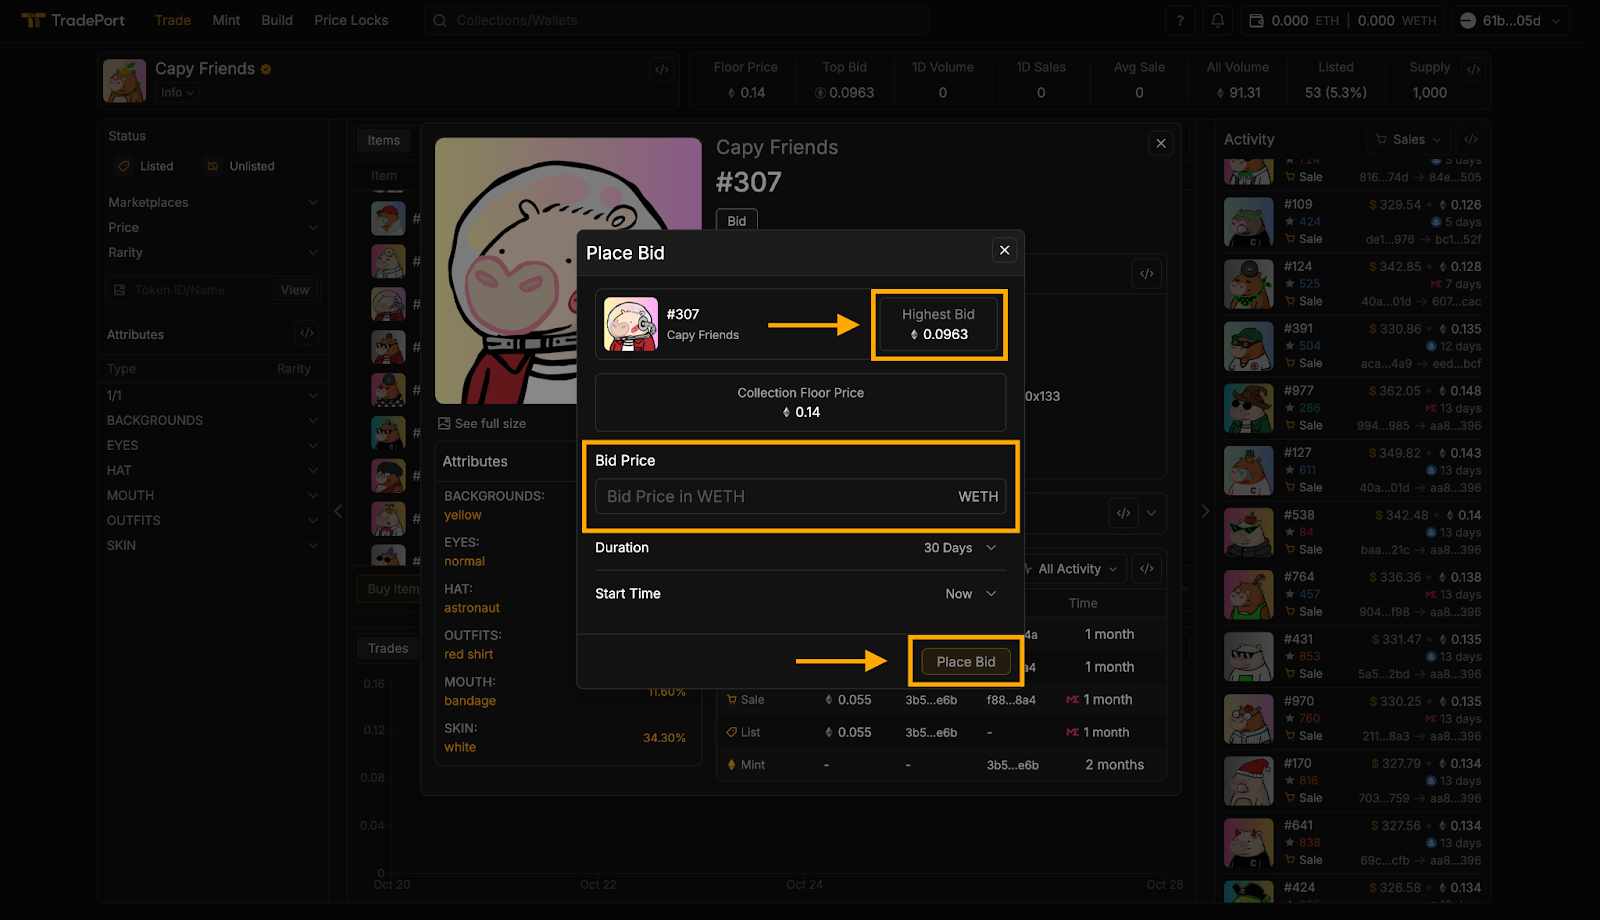Click the Bid button under #307
1600x920 pixels.
[737, 221]
